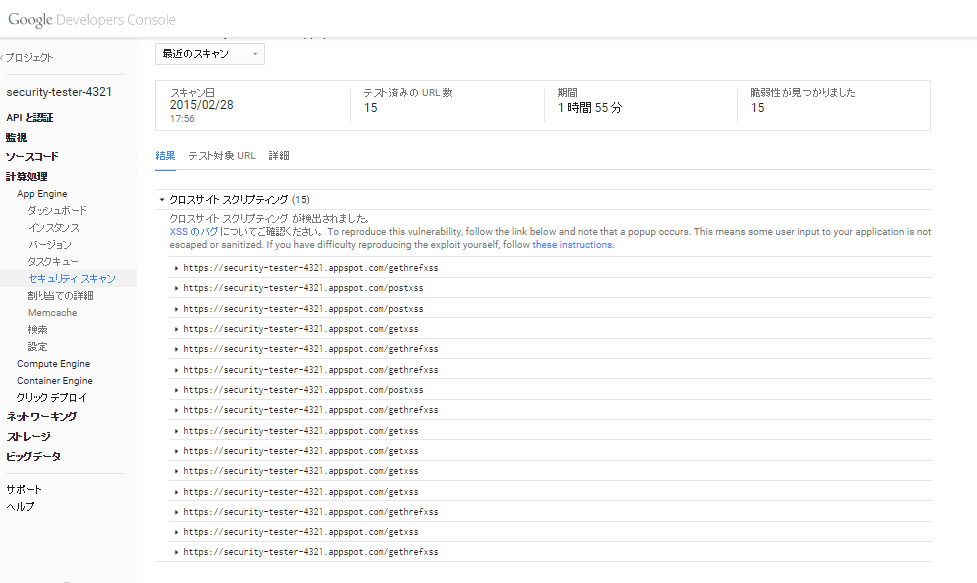Image resolution: width=977 pixels, height=583 pixels.
Task: Open the インスタンス page
Action: click(54, 228)
